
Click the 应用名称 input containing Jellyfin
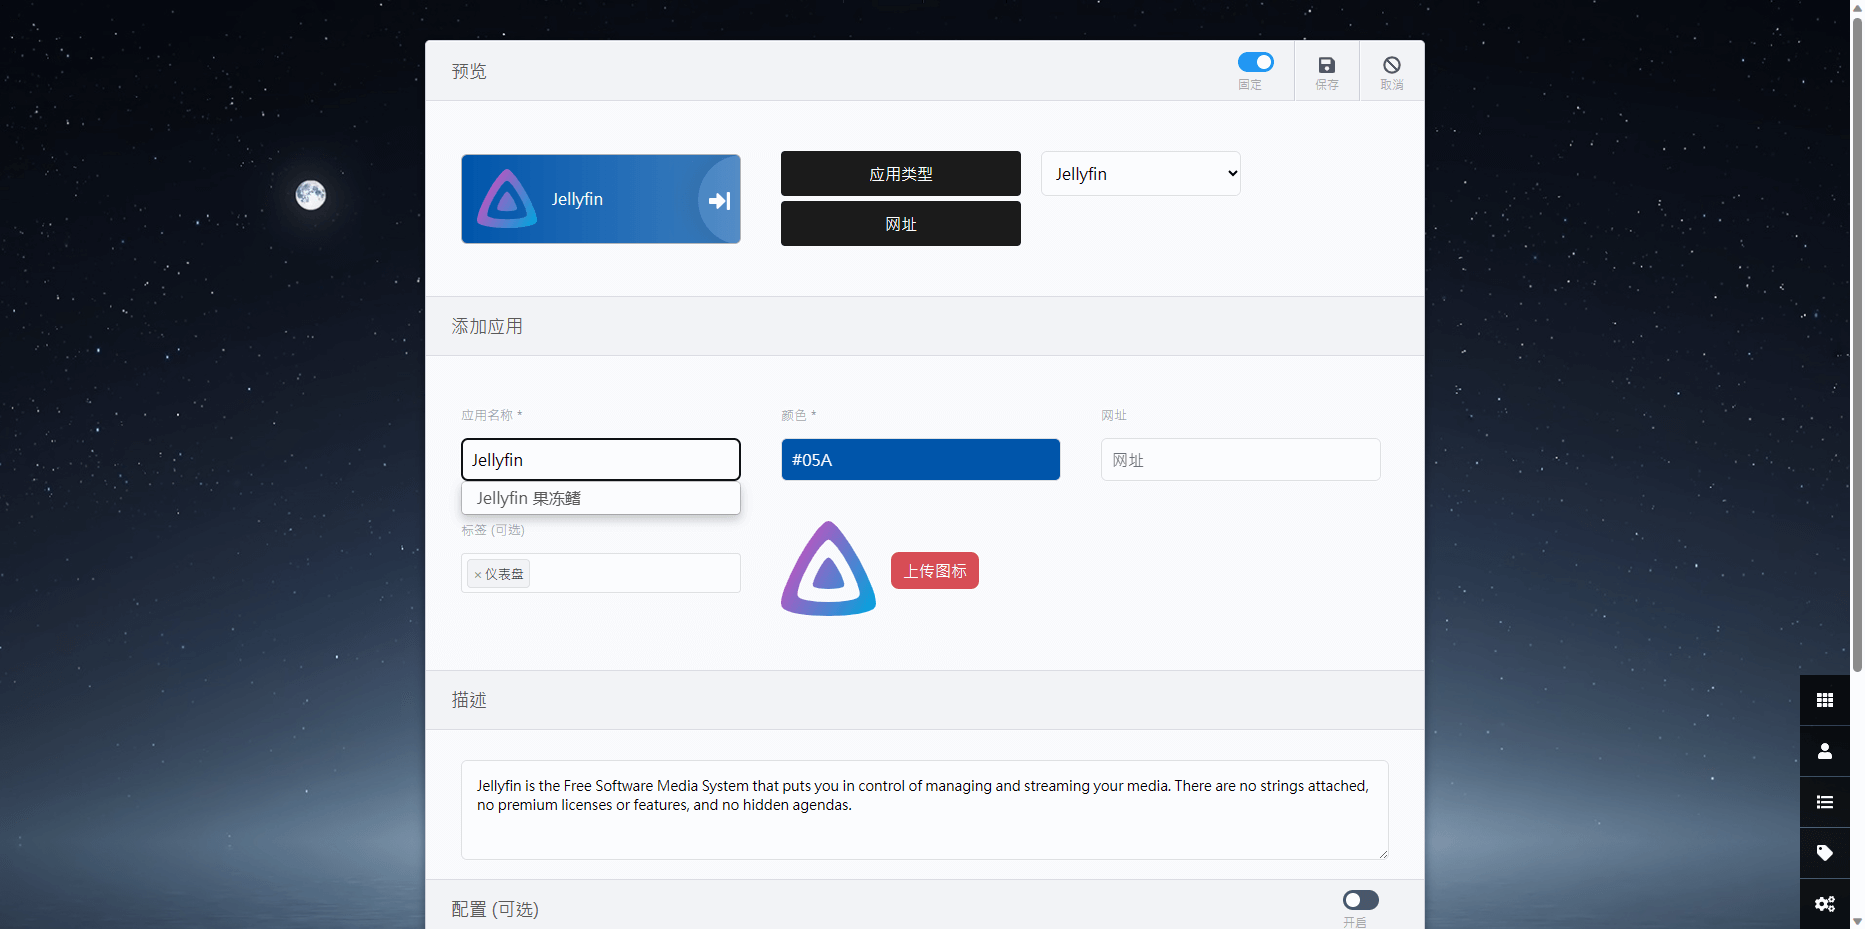[600, 459]
